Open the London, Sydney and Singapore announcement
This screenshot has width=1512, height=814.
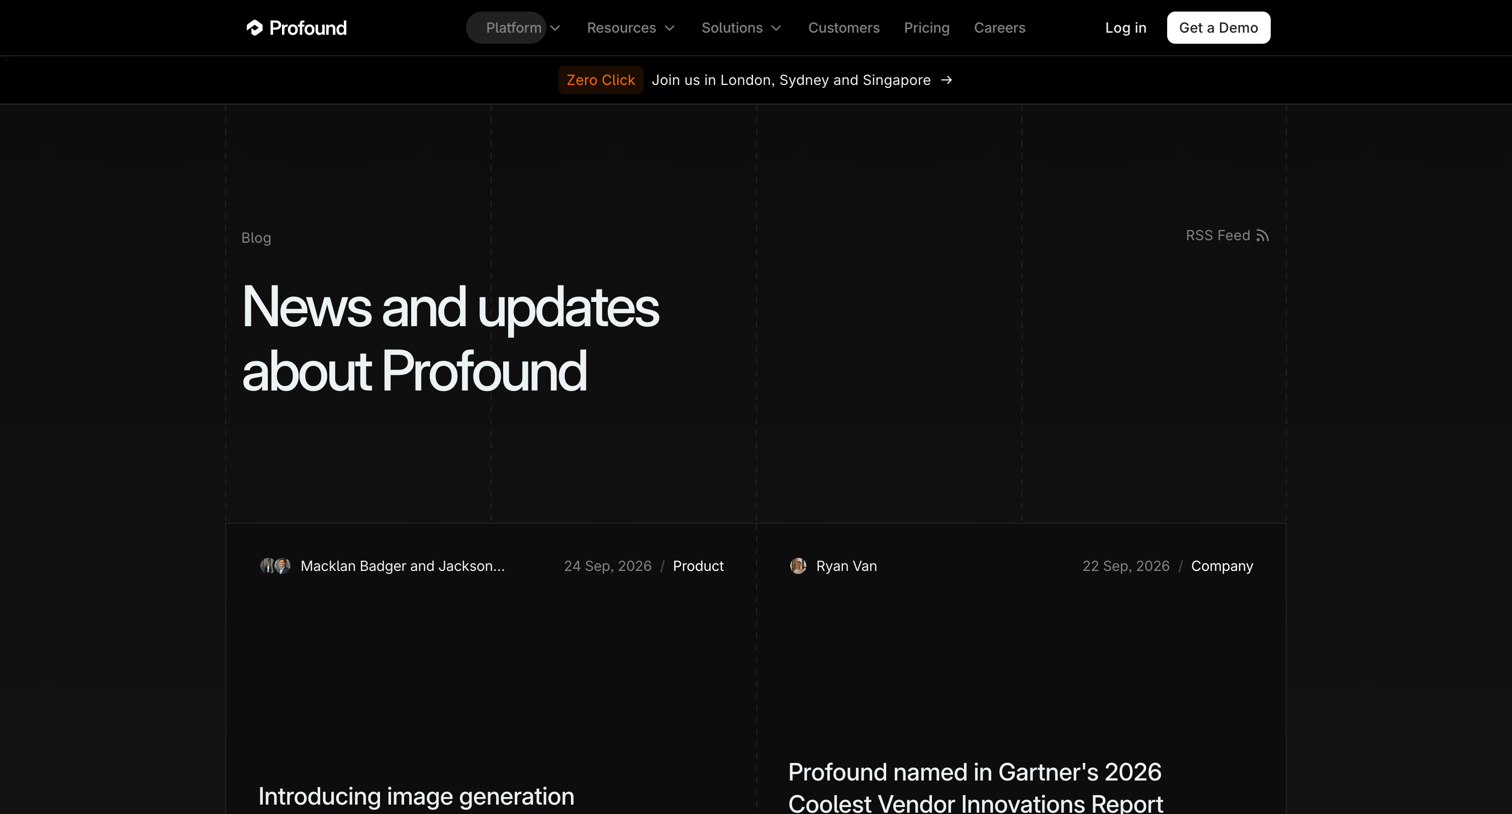click(791, 80)
